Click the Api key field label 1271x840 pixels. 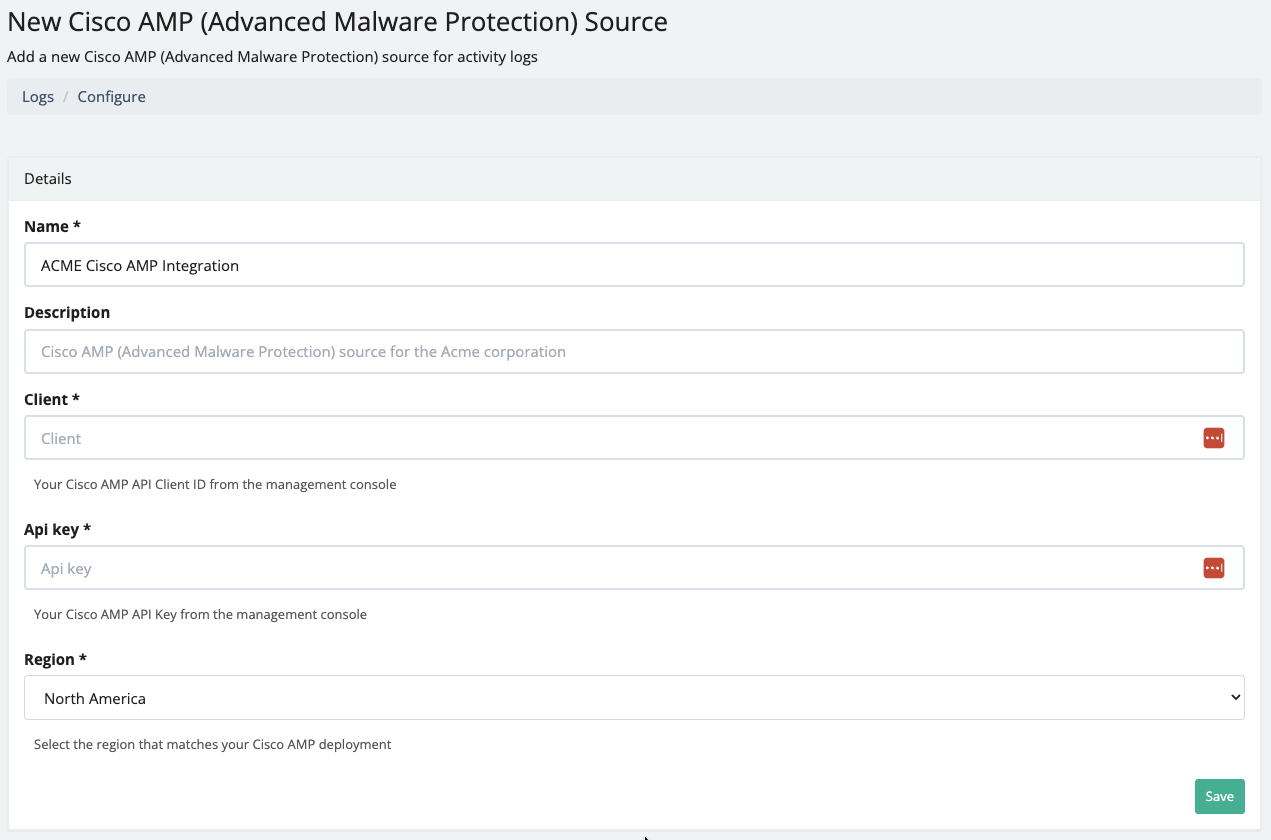click(57, 529)
